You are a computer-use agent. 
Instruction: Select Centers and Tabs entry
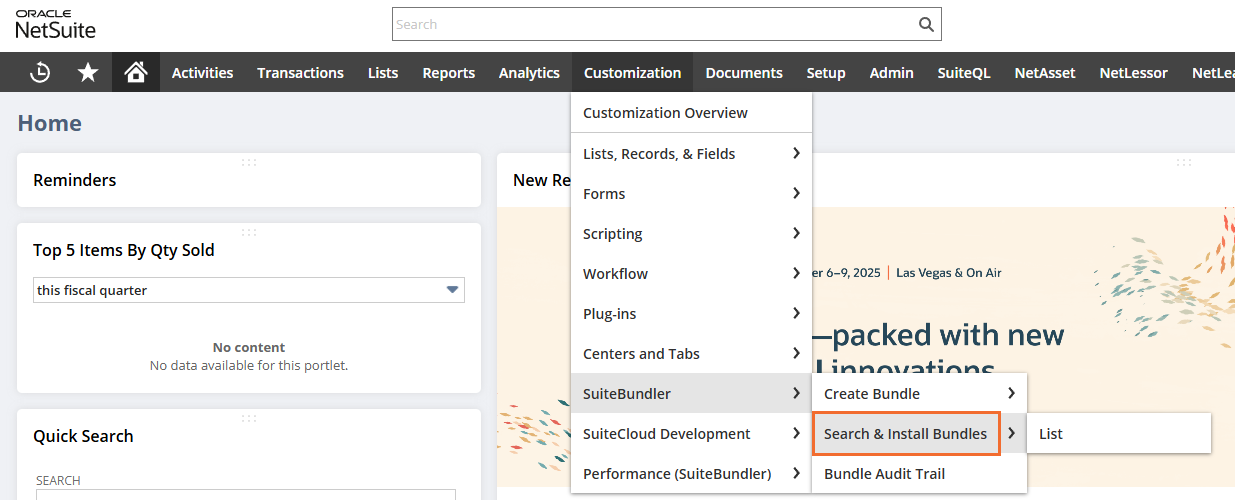pyautogui.click(x=692, y=353)
